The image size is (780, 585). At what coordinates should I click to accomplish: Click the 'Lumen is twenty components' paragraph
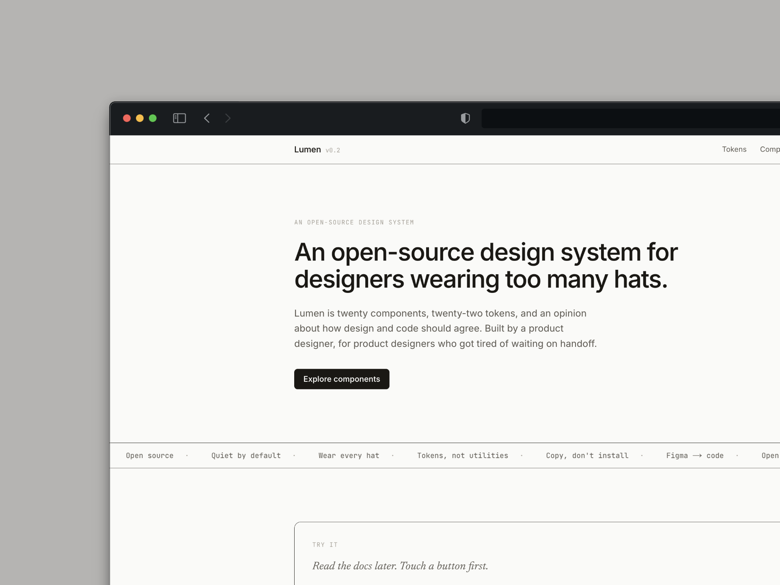tap(445, 328)
